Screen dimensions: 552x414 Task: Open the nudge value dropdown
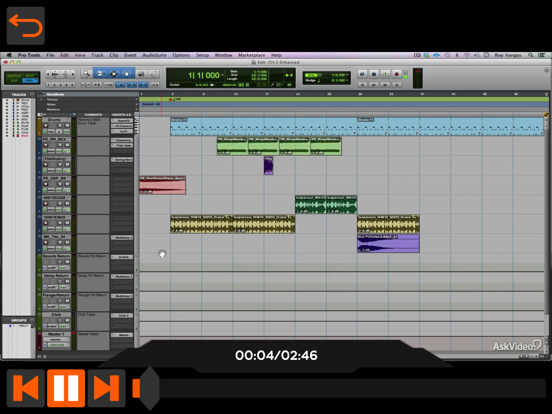tap(347, 81)
